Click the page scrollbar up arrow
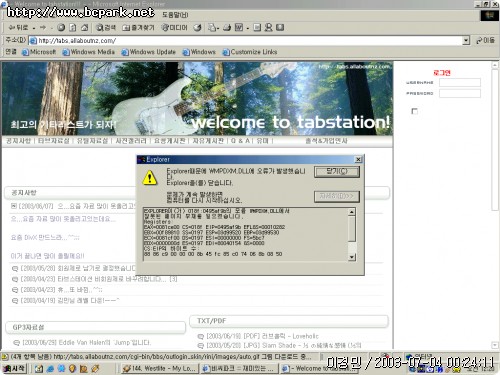500x375 pixels. click(495, 65)
